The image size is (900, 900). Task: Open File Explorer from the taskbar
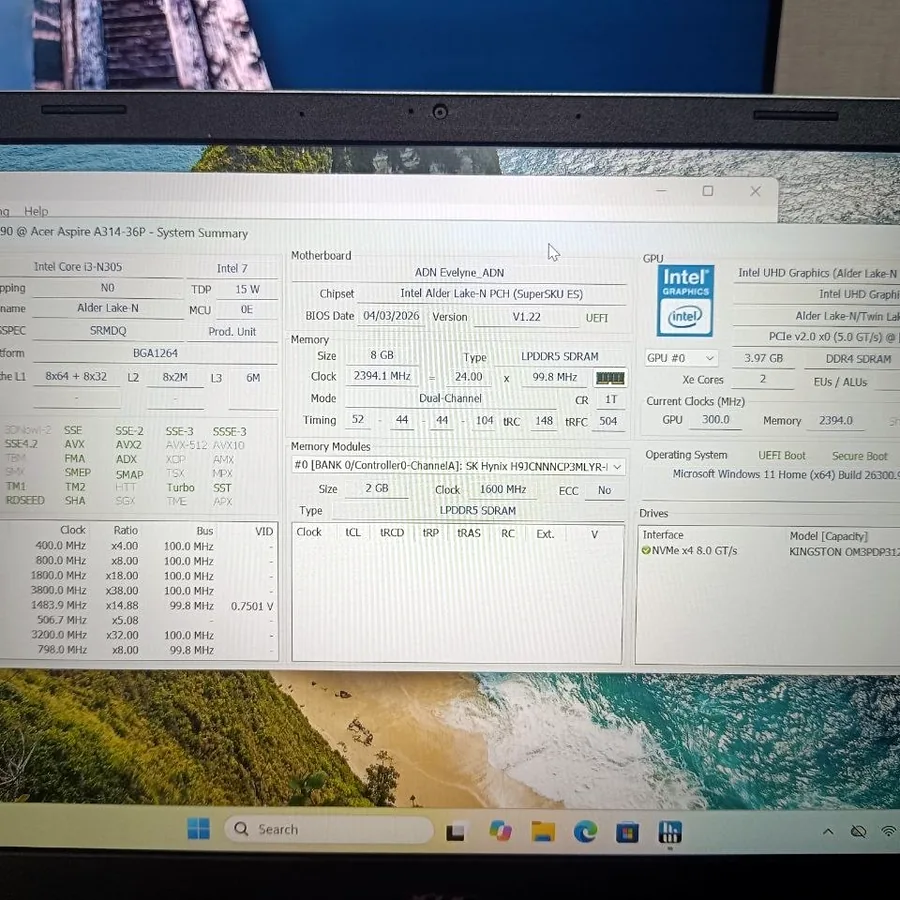542,831
